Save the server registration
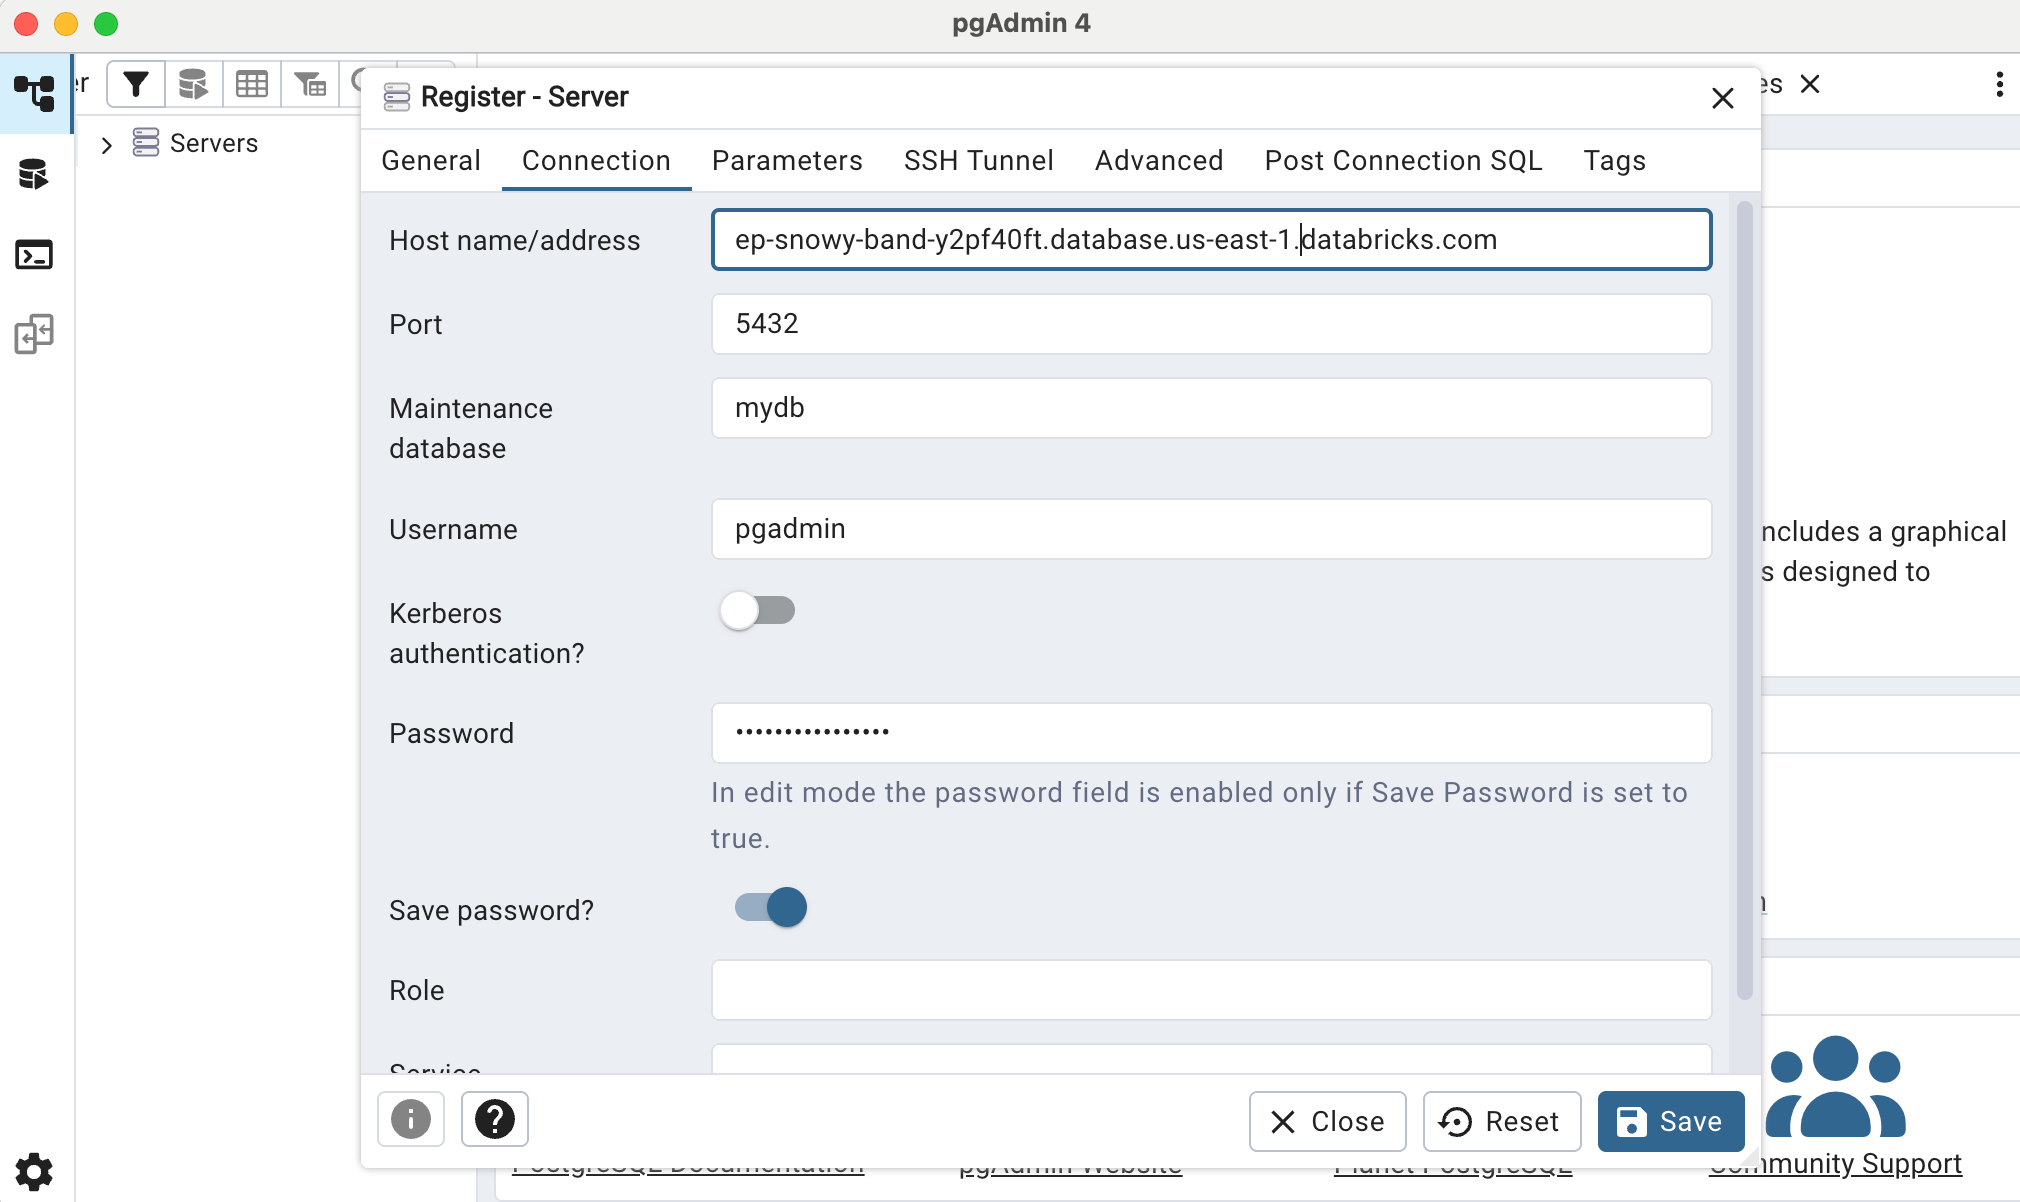 1669,1121
